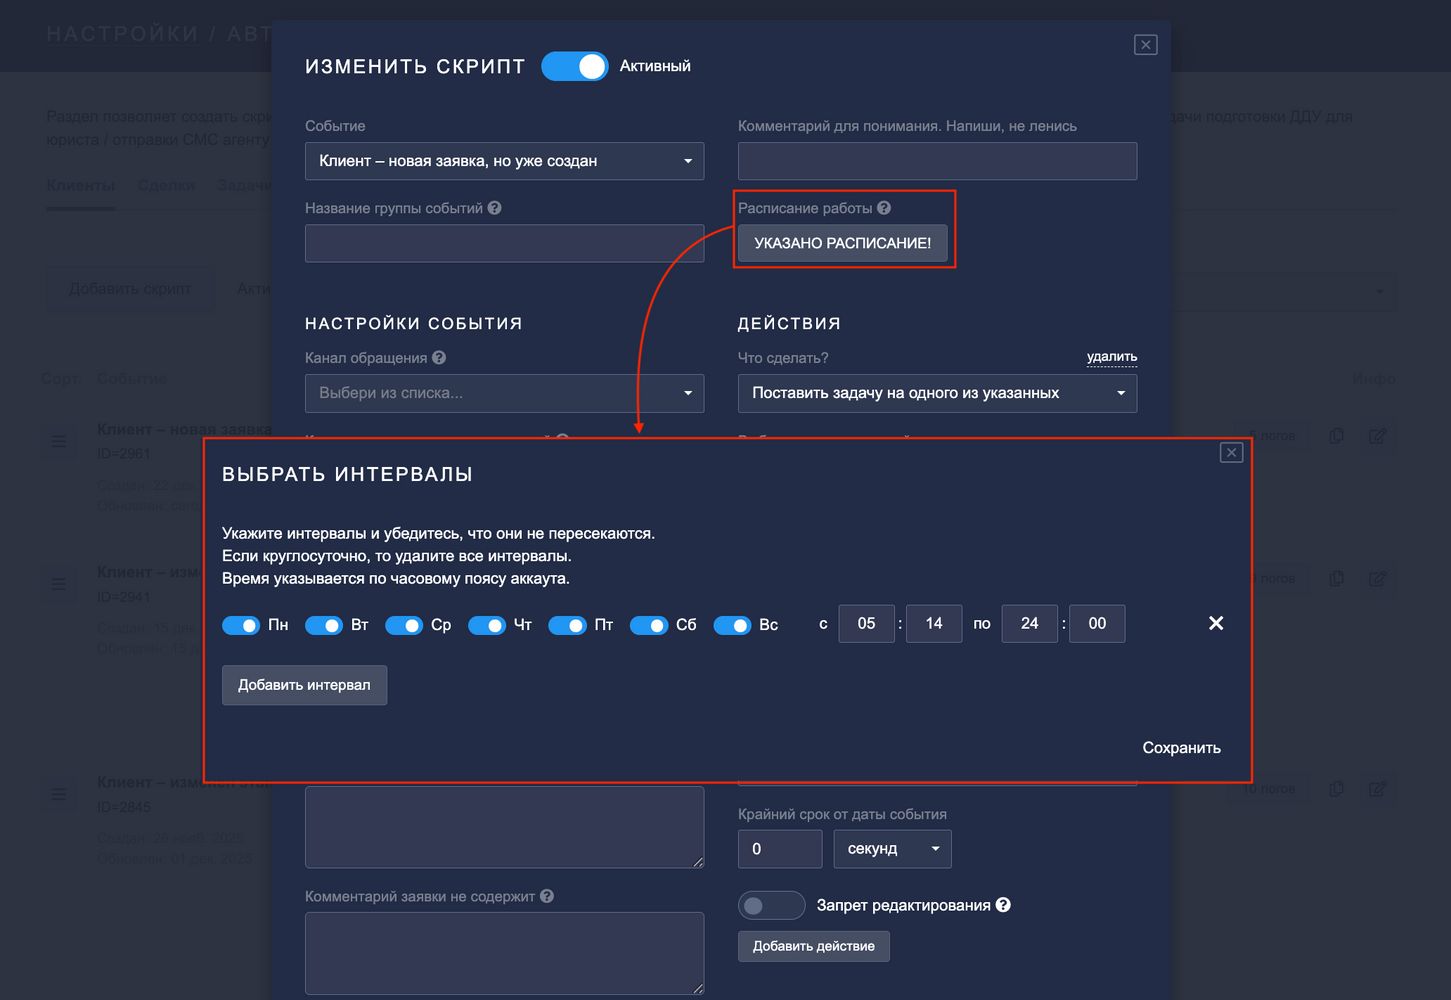Show help for "Канал обращения" field
Viewport: 1451px width, 1000px height.
[x=439, y=358]
